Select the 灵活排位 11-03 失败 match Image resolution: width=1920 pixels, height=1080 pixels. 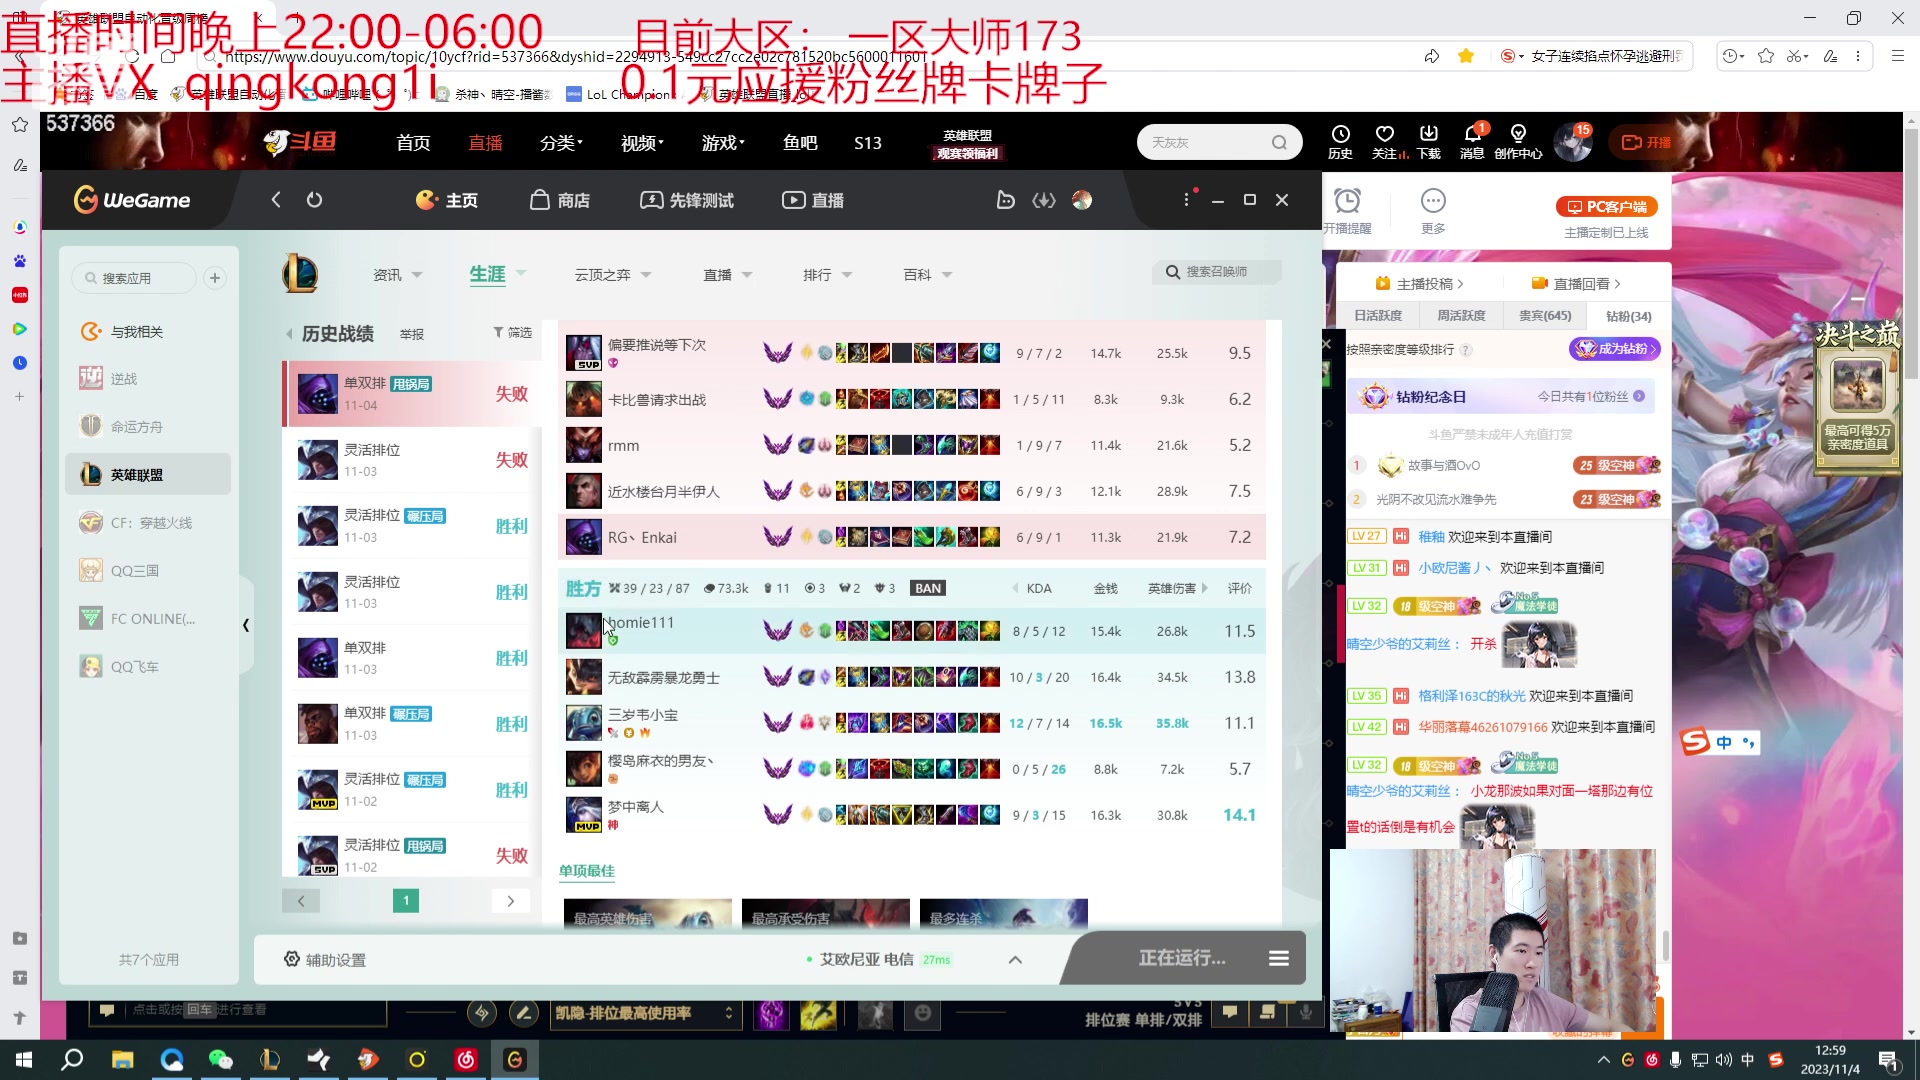pyautogui.click(x=412, y=460)
